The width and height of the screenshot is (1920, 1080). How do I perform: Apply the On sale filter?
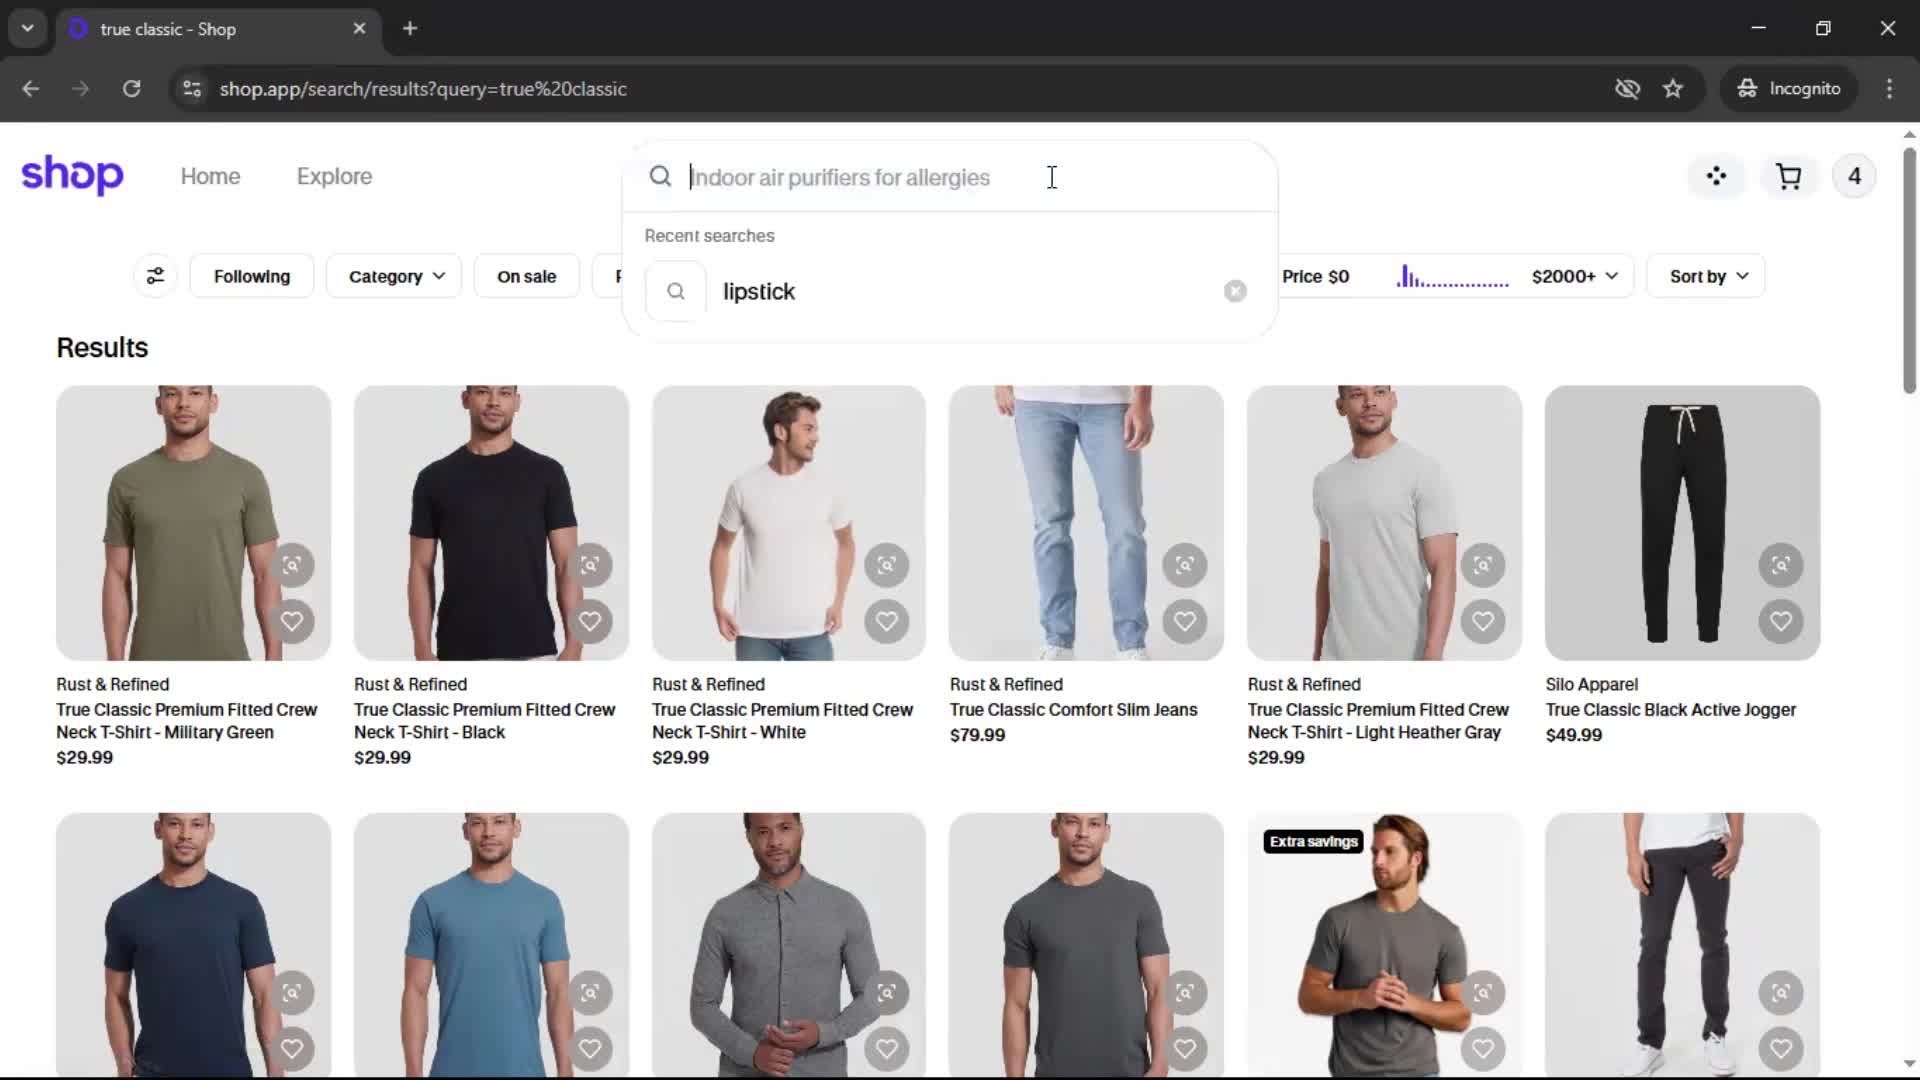coord(526,276)
